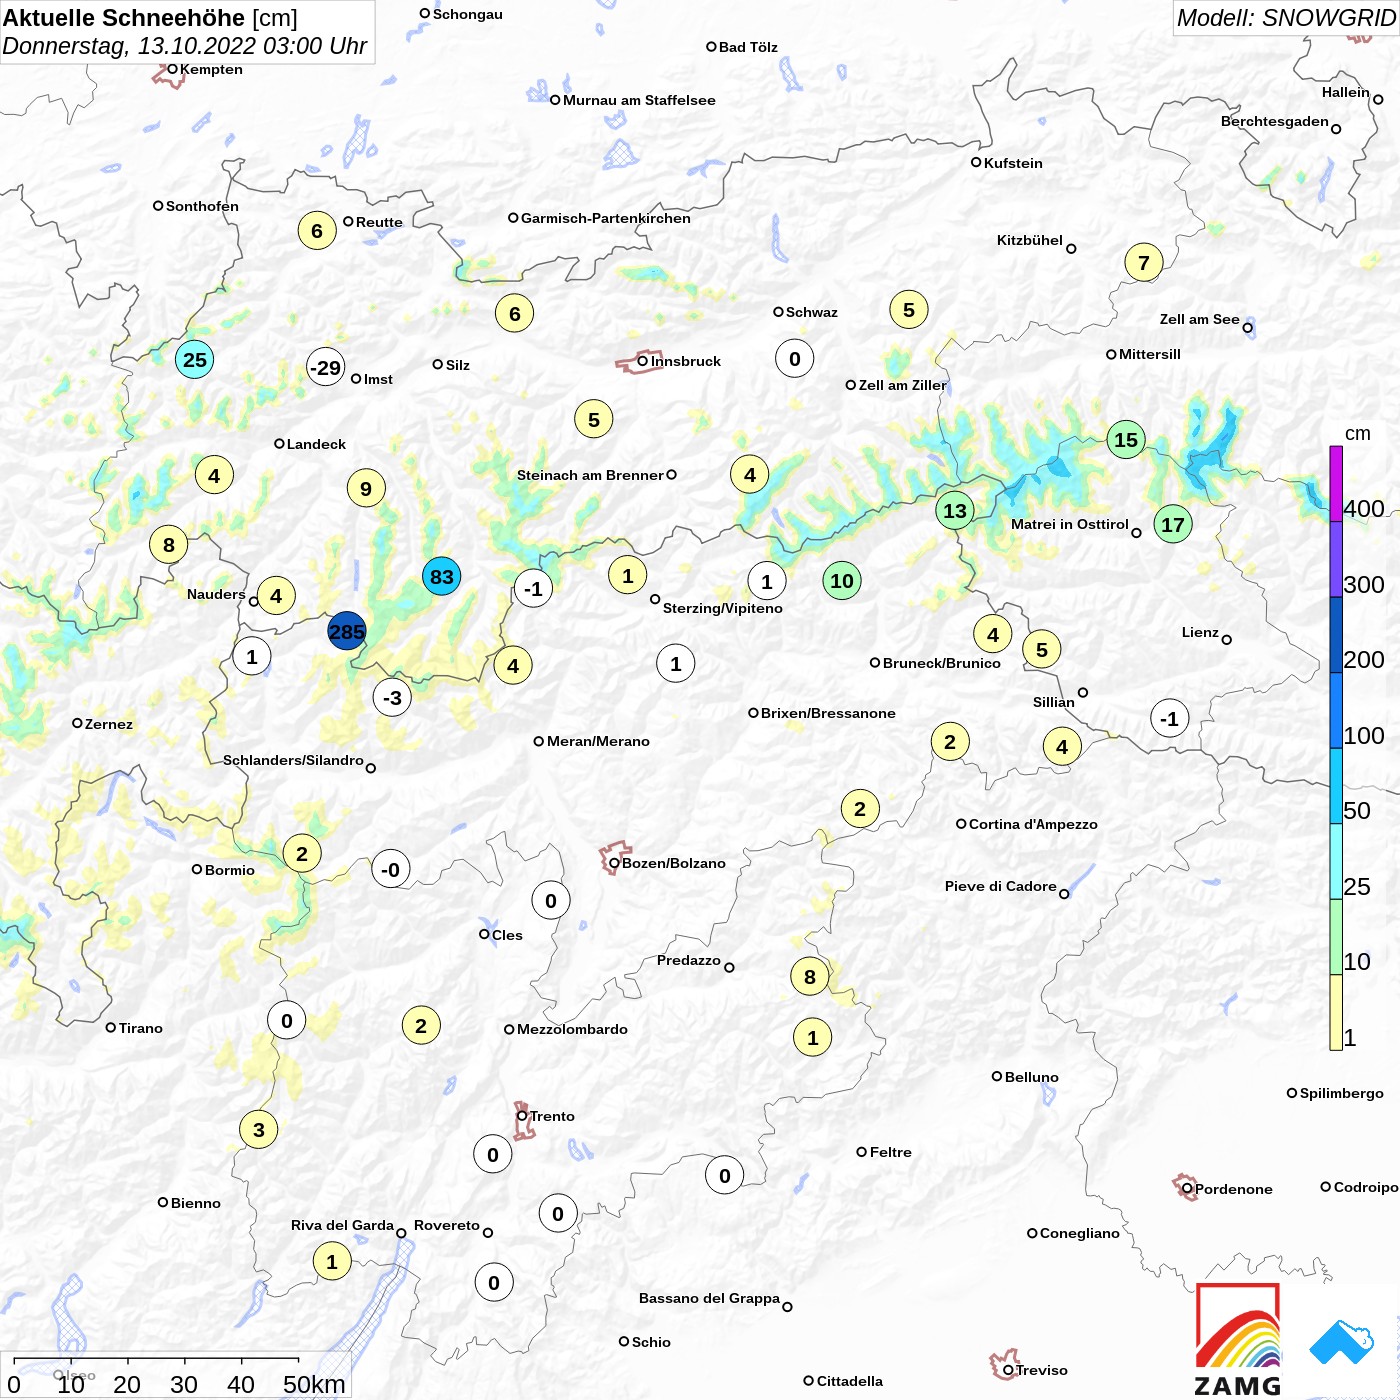Screen dimensions: 1400x1400
Task: Click the yellow 3 marker above Bienno
Action: point(259,1129)
